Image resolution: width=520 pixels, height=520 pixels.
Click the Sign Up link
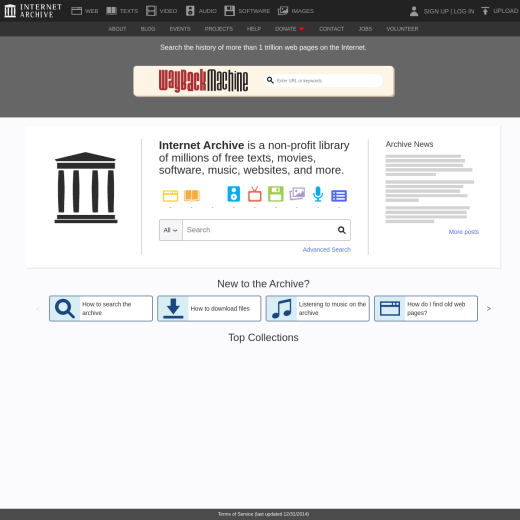pos(436,11)
